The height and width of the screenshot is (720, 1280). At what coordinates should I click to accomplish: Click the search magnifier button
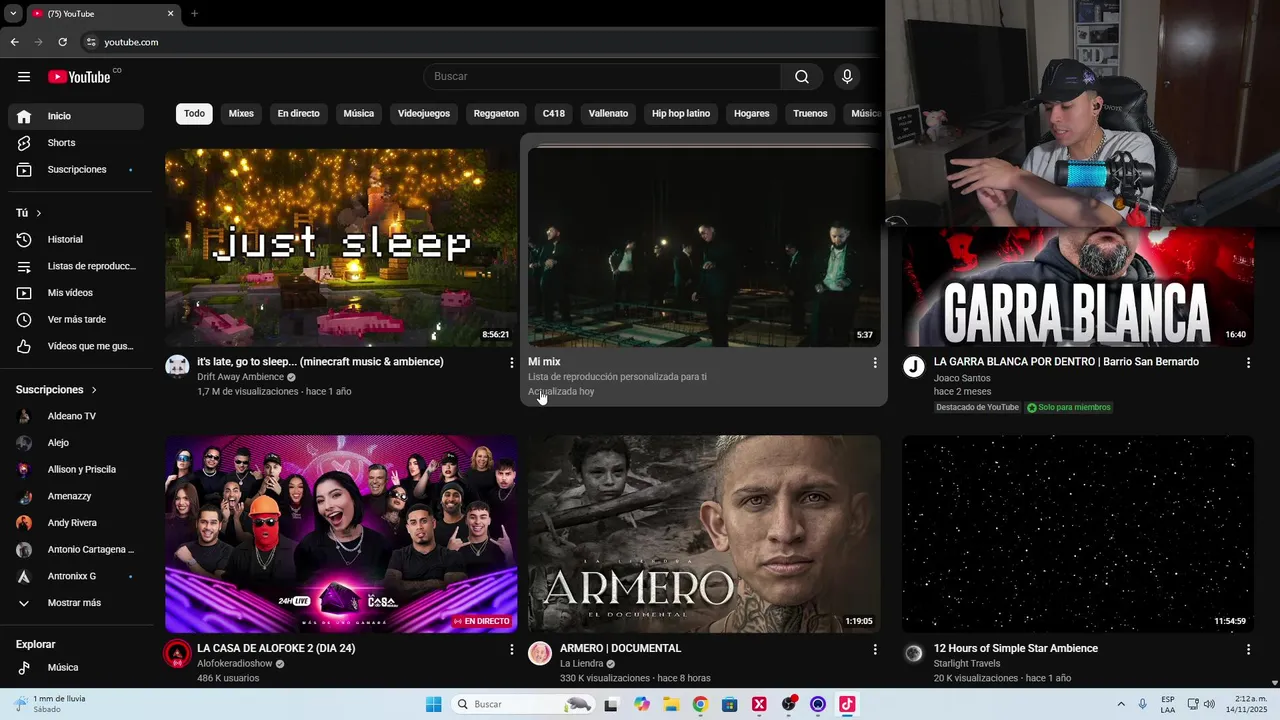[x=802, y=77]
